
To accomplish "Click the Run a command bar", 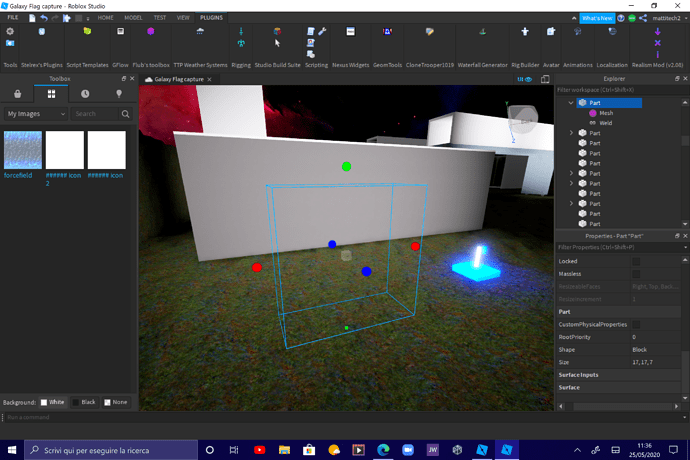I will [x=343, y=417].
